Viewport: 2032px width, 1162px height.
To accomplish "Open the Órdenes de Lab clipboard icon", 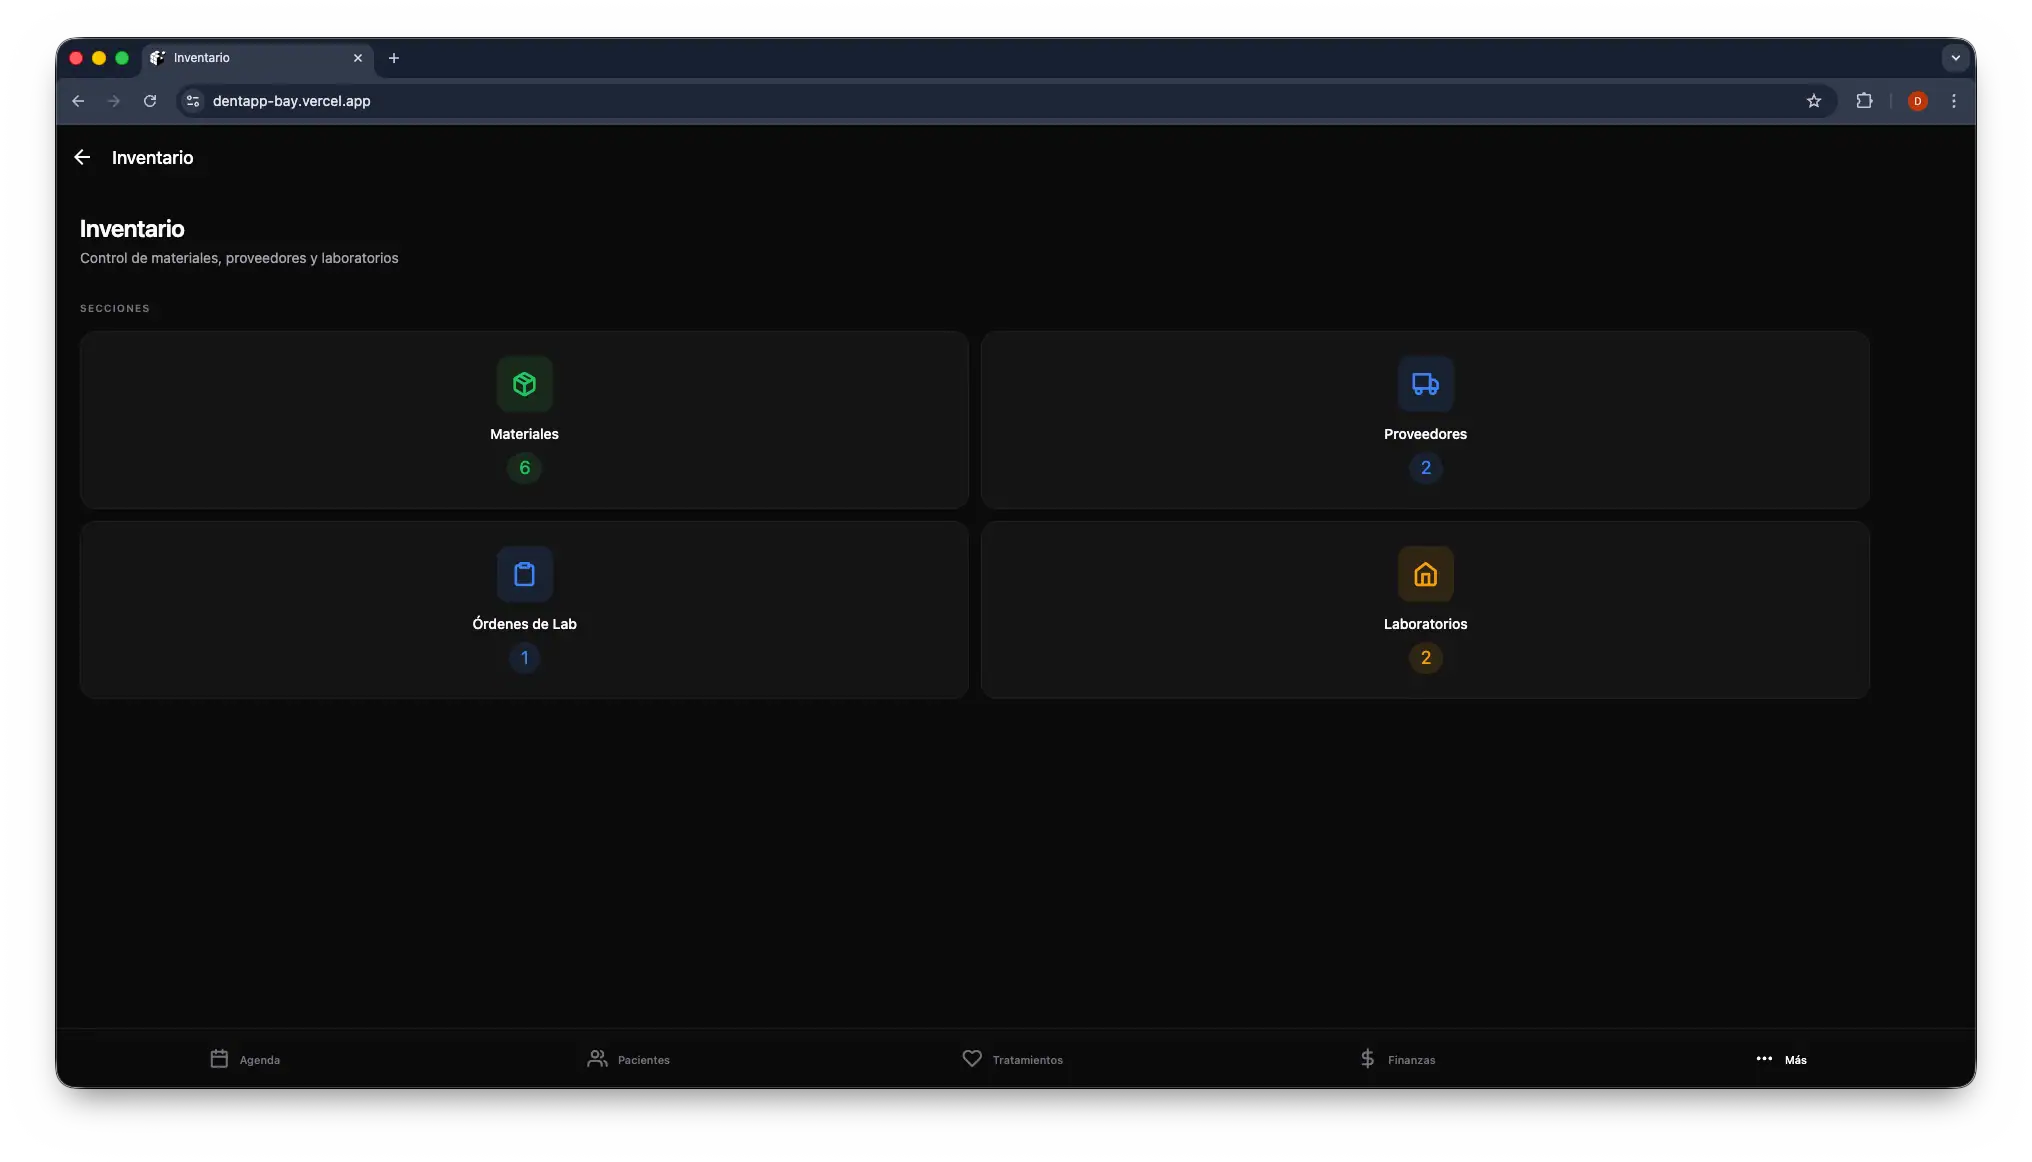I will click(x=524, y=574).
